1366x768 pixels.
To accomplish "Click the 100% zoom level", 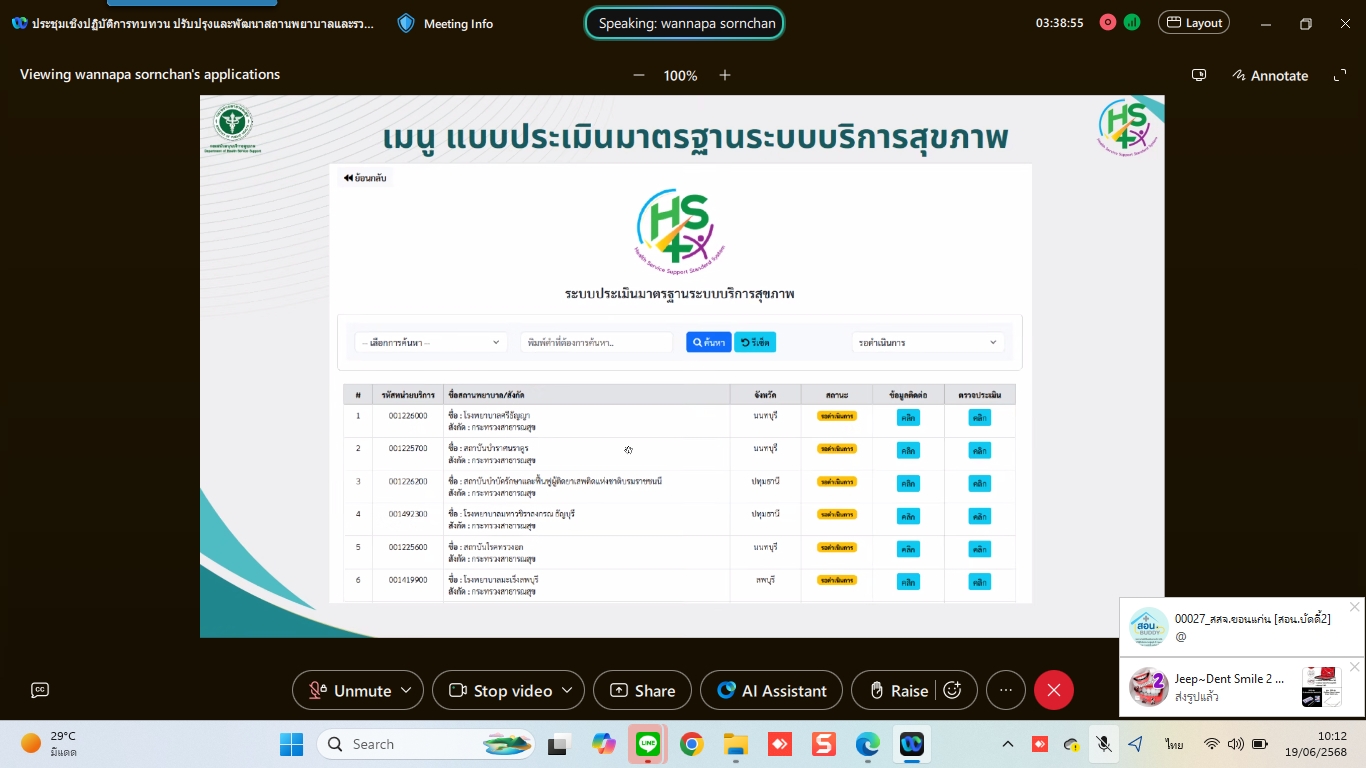I will point(681,75).
